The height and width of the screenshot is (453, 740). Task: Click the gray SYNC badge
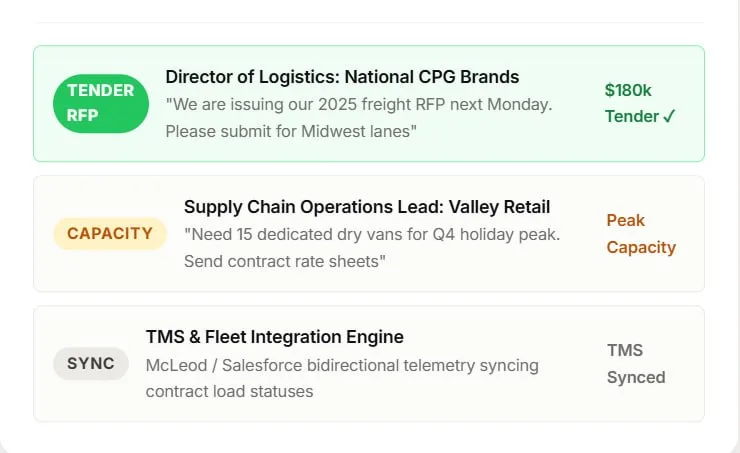coord(91,364)
